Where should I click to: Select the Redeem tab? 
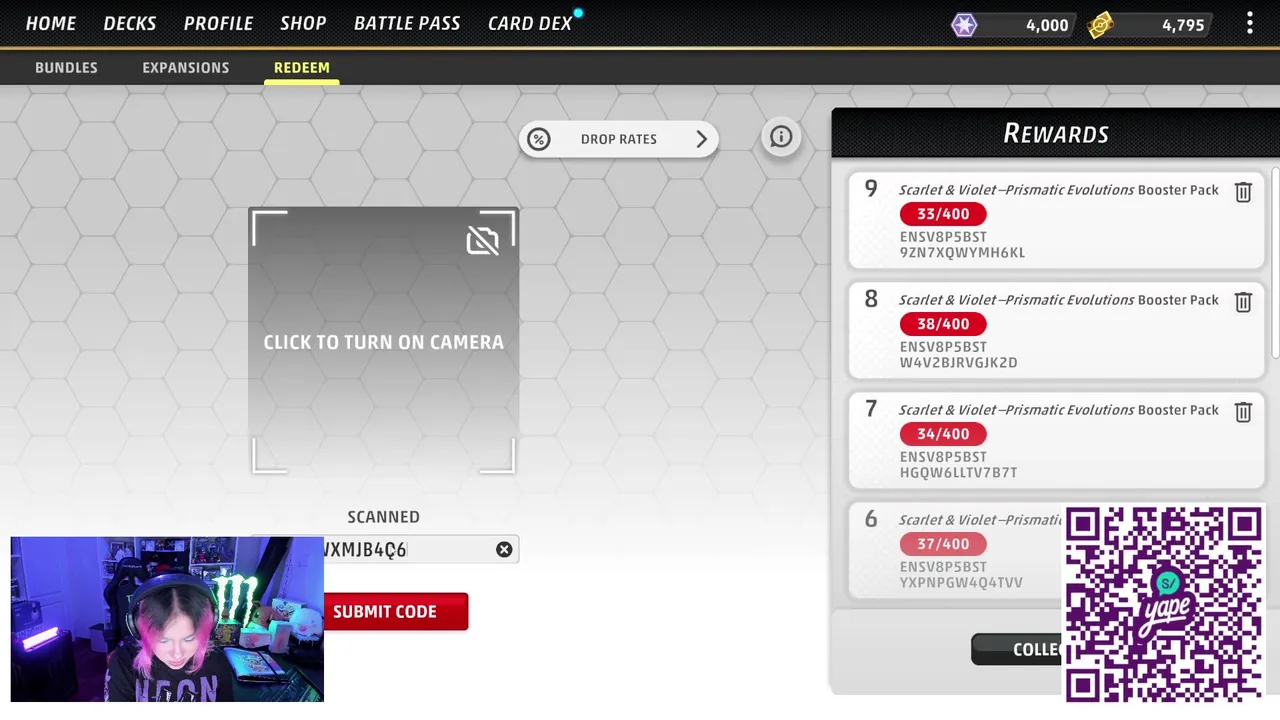[x=301, y=67]
